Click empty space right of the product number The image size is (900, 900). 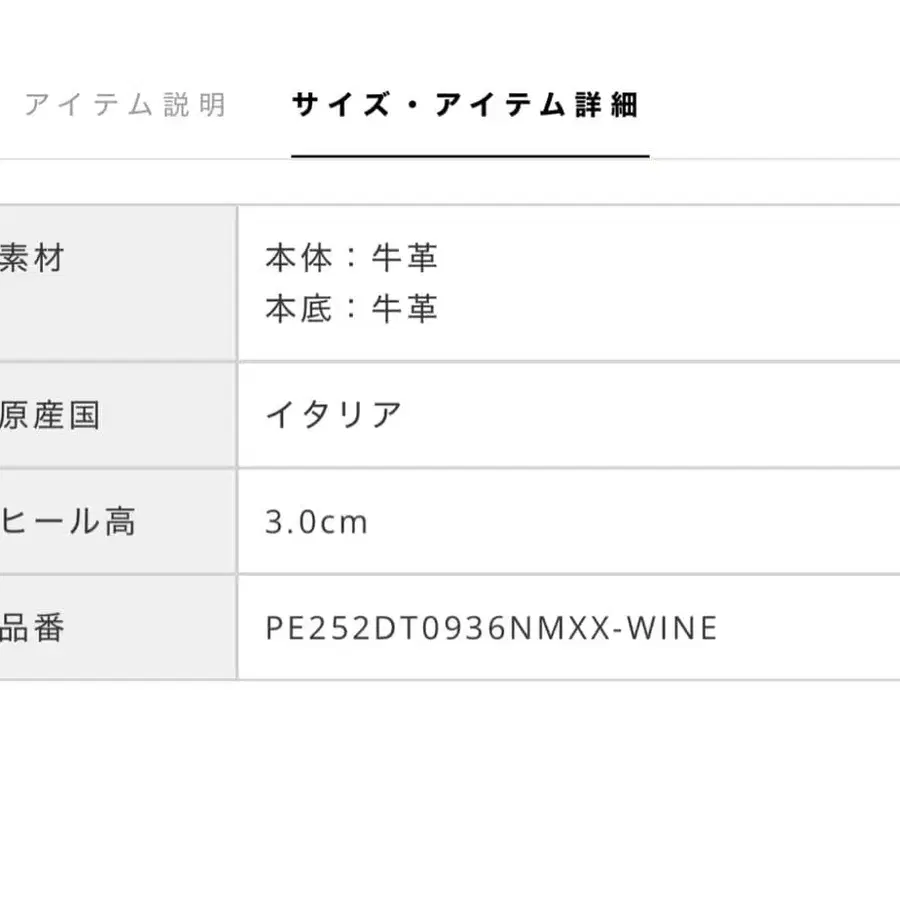pyautogui.click(x=810, y=628)
